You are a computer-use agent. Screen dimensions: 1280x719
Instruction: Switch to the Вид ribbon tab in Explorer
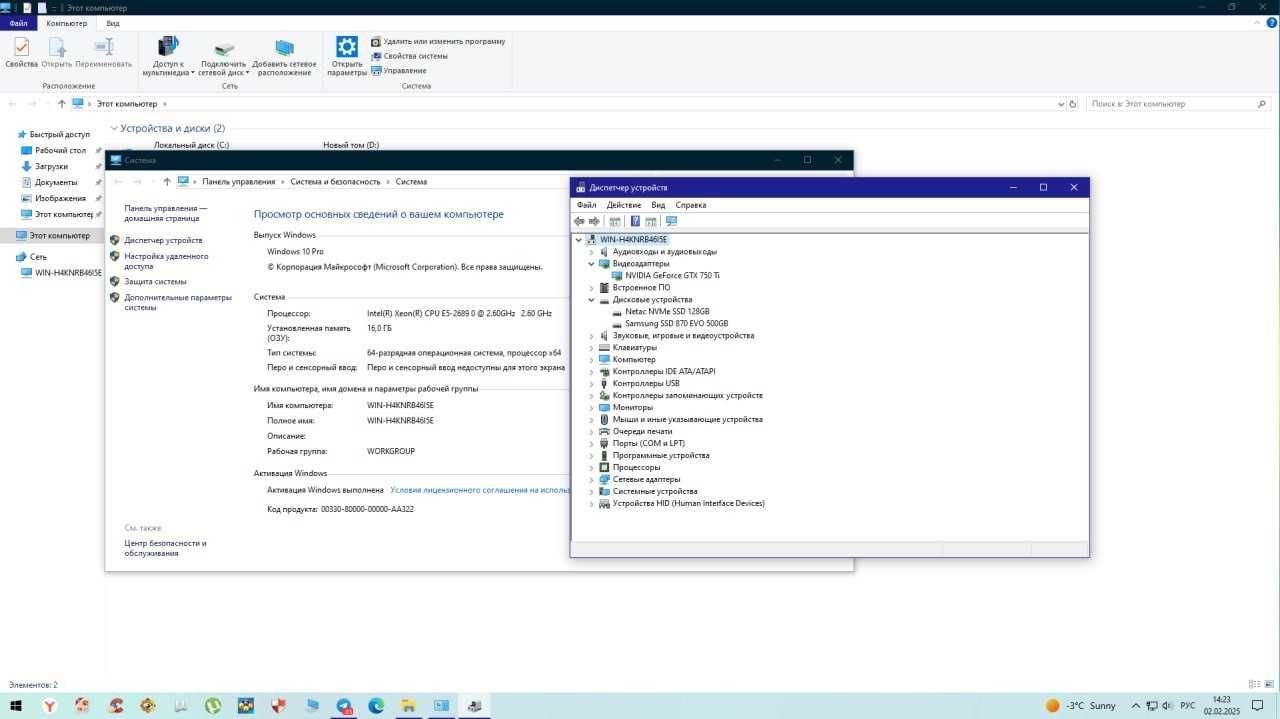(113, 23)
